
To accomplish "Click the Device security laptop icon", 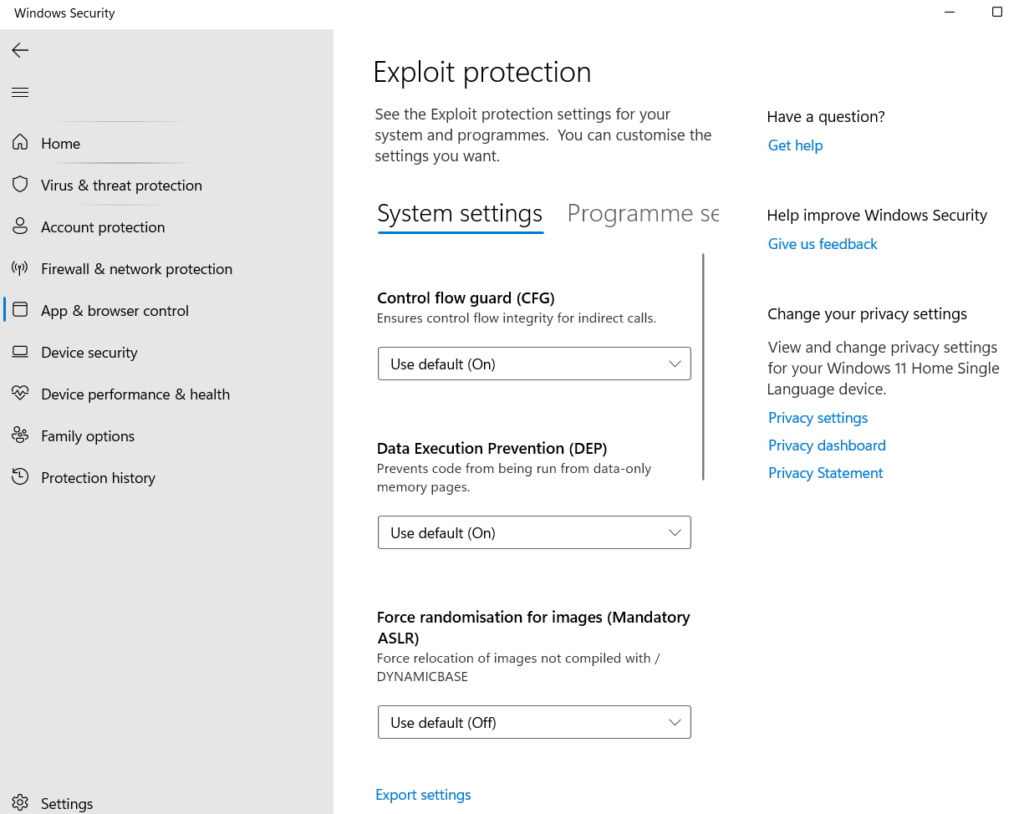I will (20, 352).
